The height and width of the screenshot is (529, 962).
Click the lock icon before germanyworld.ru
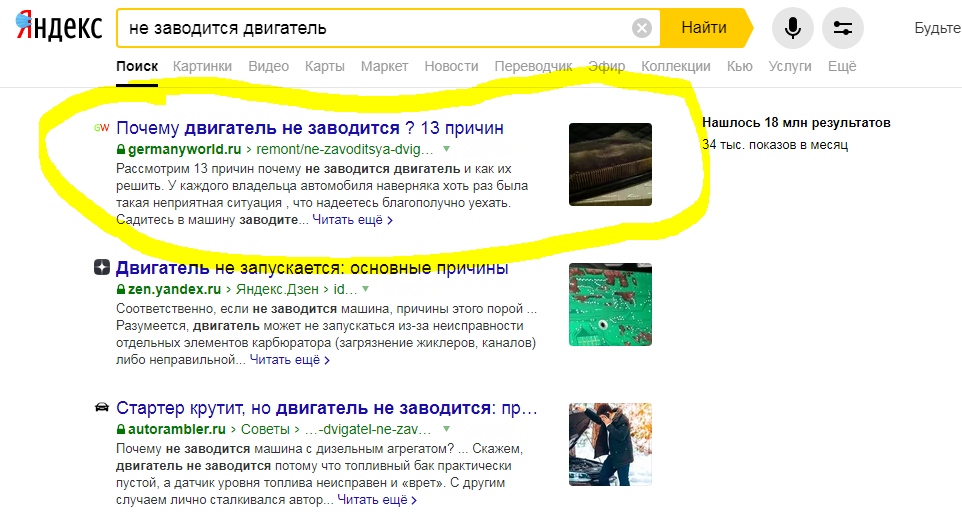click(121, 149)
